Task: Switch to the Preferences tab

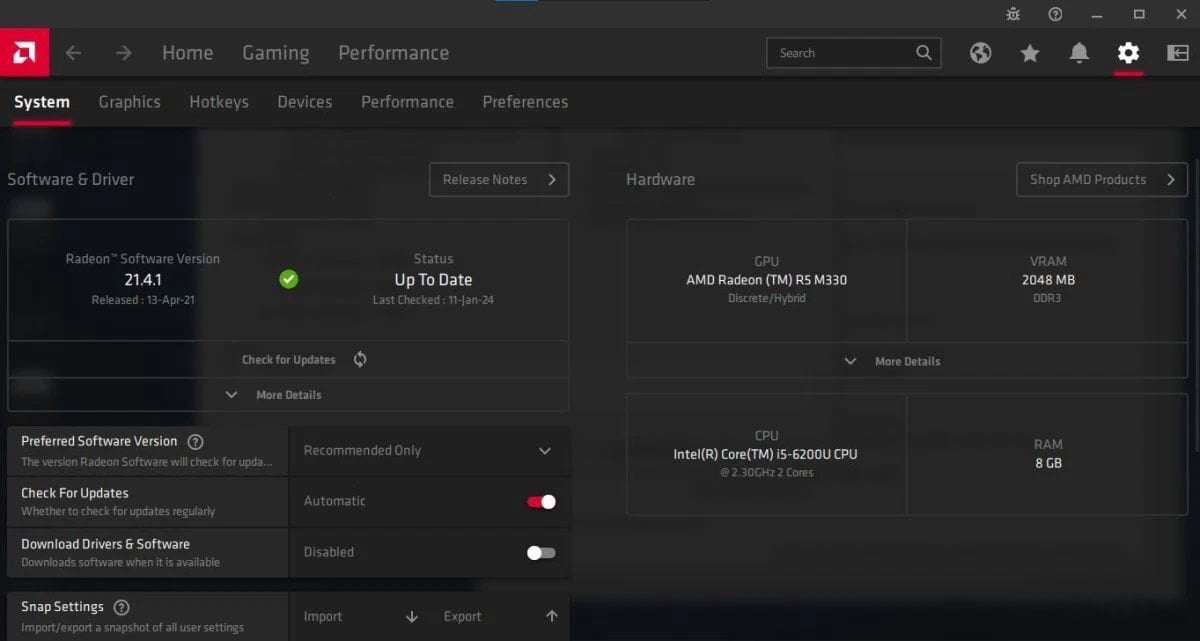Action: pos(525,102)
